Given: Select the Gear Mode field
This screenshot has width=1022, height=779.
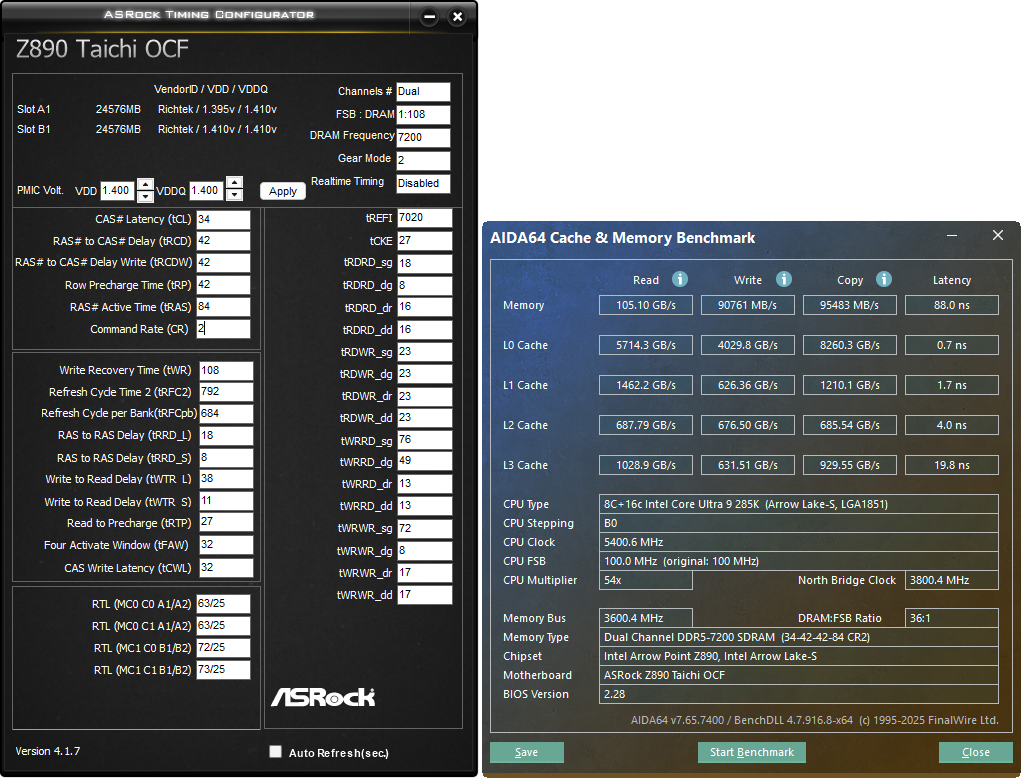Looking at the screenshot, I should click(423, 160).
